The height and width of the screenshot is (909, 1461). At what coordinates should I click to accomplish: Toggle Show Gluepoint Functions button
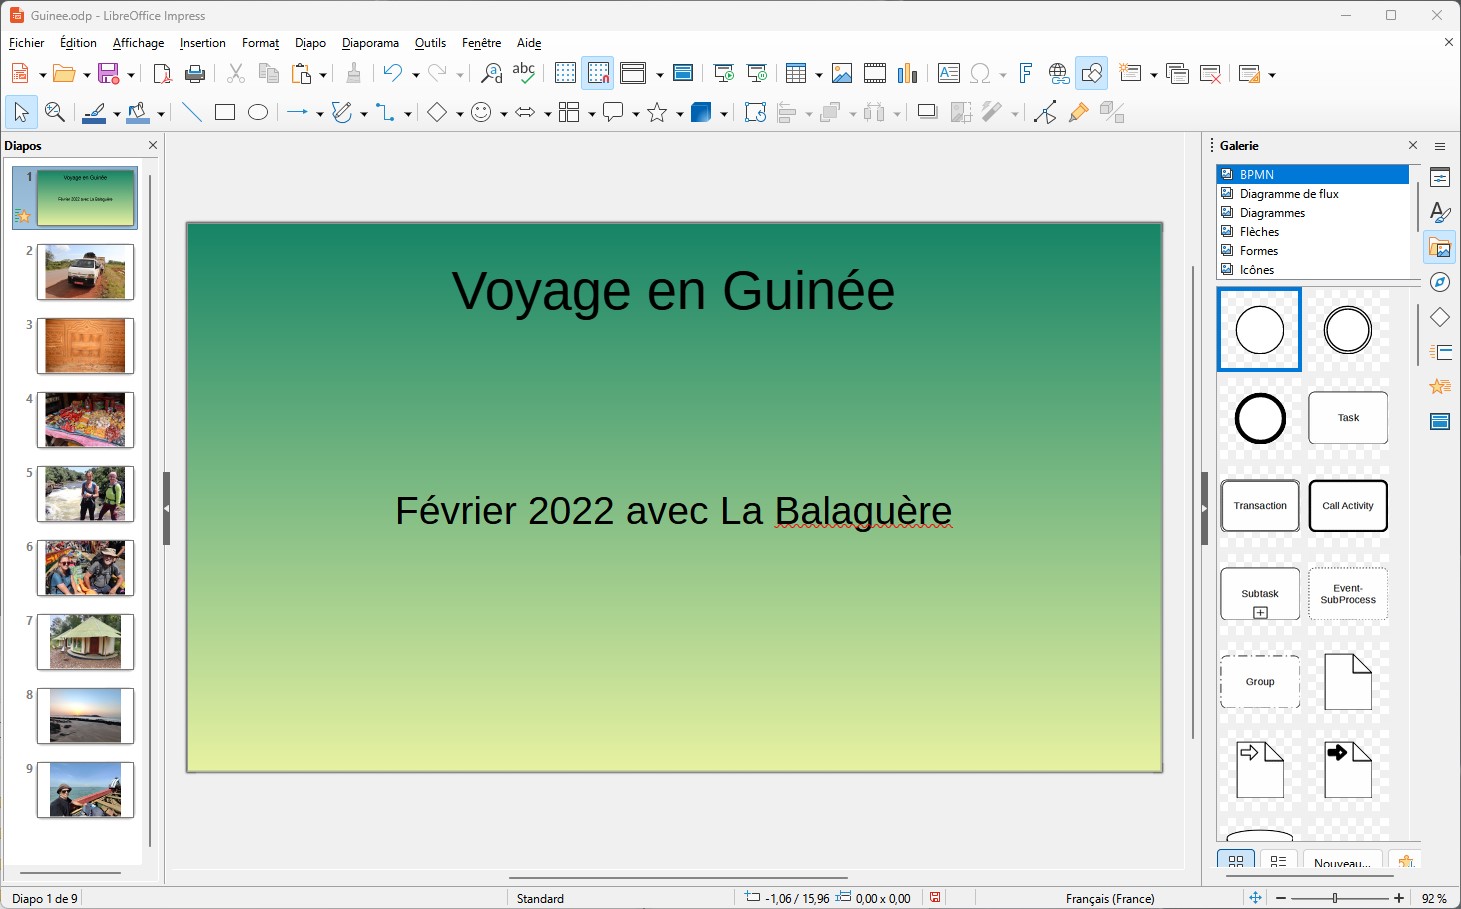(x=1078, y=113)
